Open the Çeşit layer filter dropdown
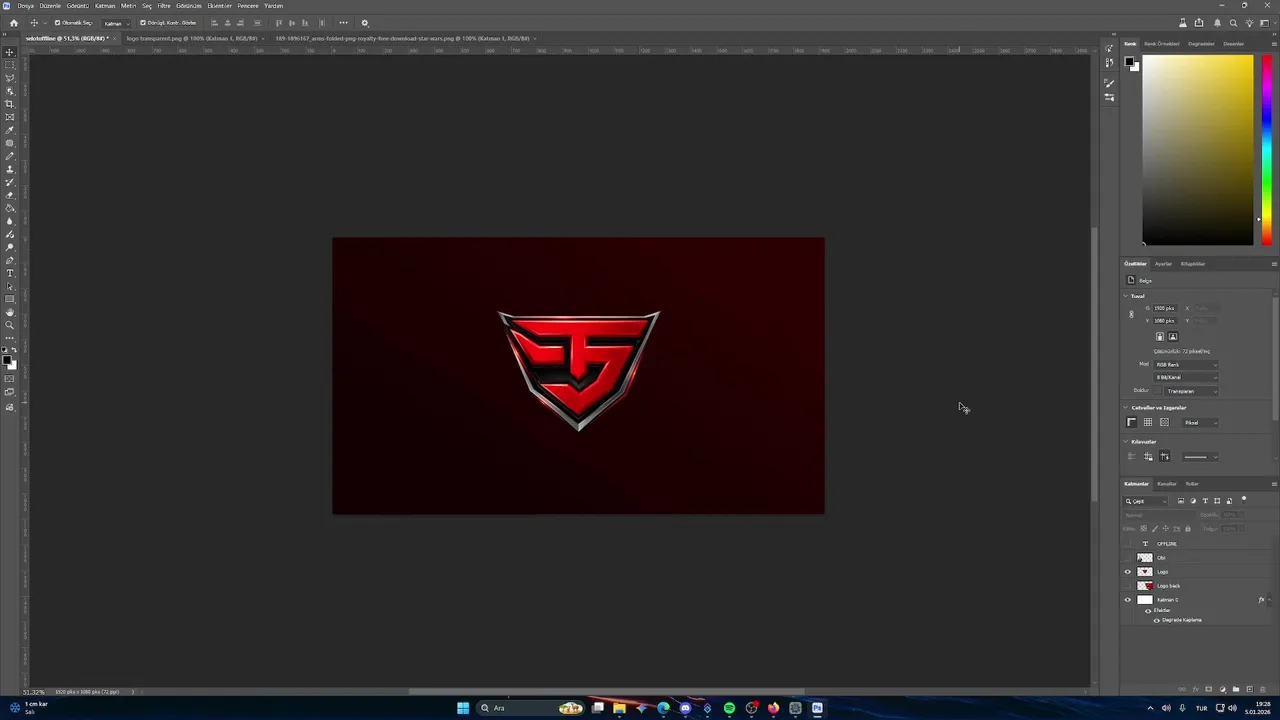Viewport: 1280px width, 720px height. (x=1145, y=501)
